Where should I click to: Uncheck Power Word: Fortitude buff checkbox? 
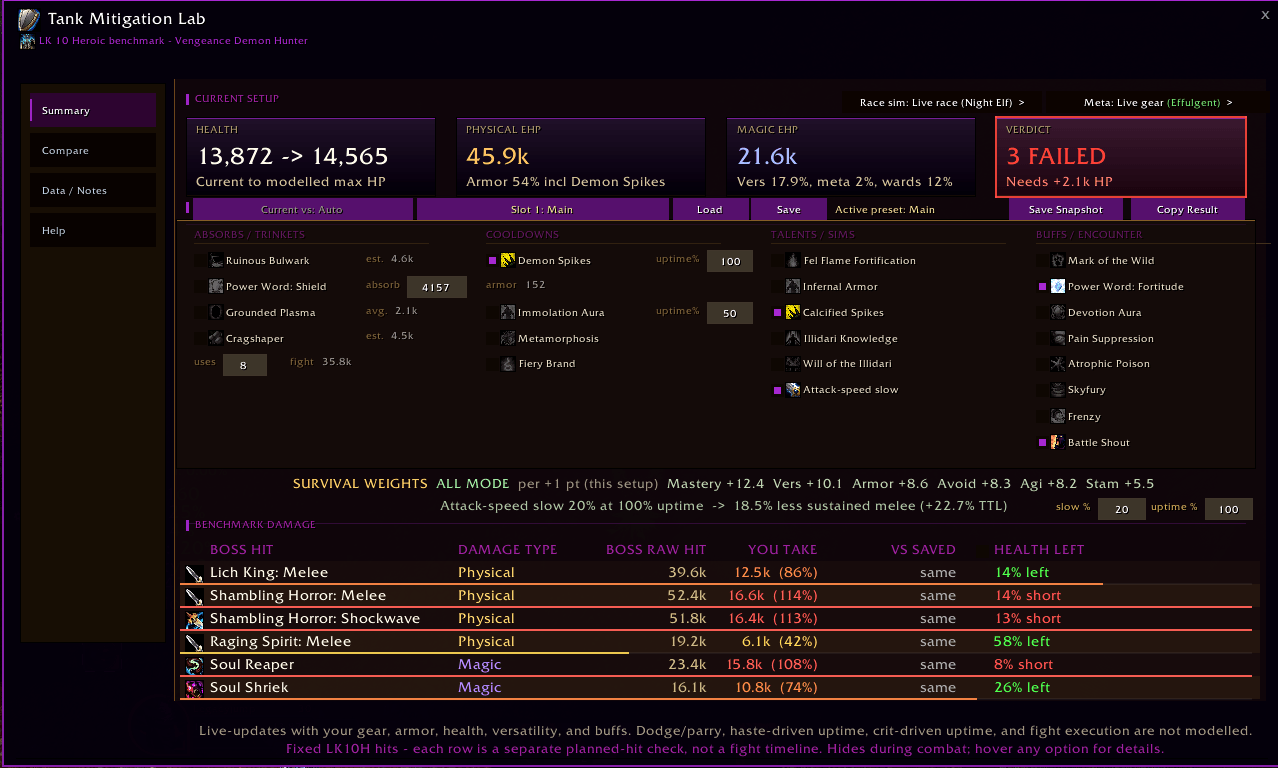[1043, 286]
